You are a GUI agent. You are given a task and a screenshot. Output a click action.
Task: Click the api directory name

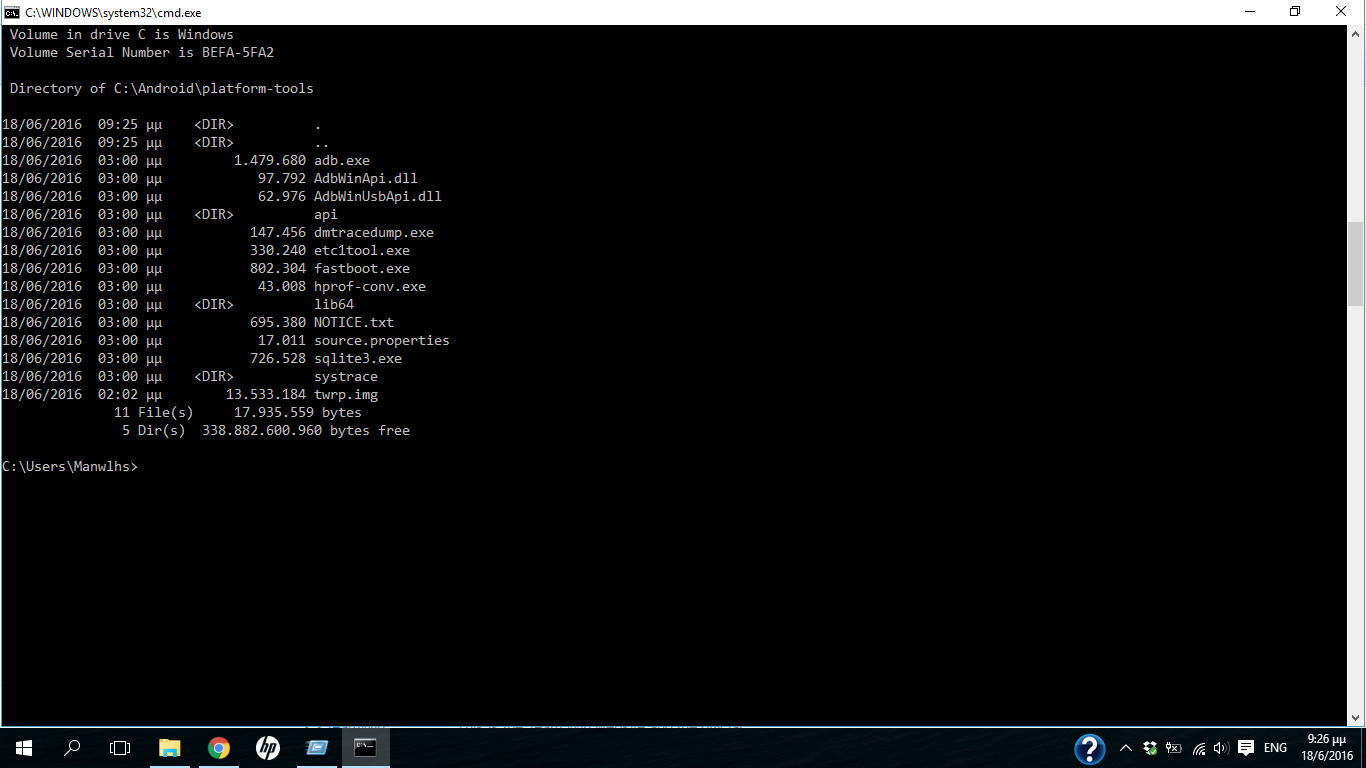tap(326, 214)
